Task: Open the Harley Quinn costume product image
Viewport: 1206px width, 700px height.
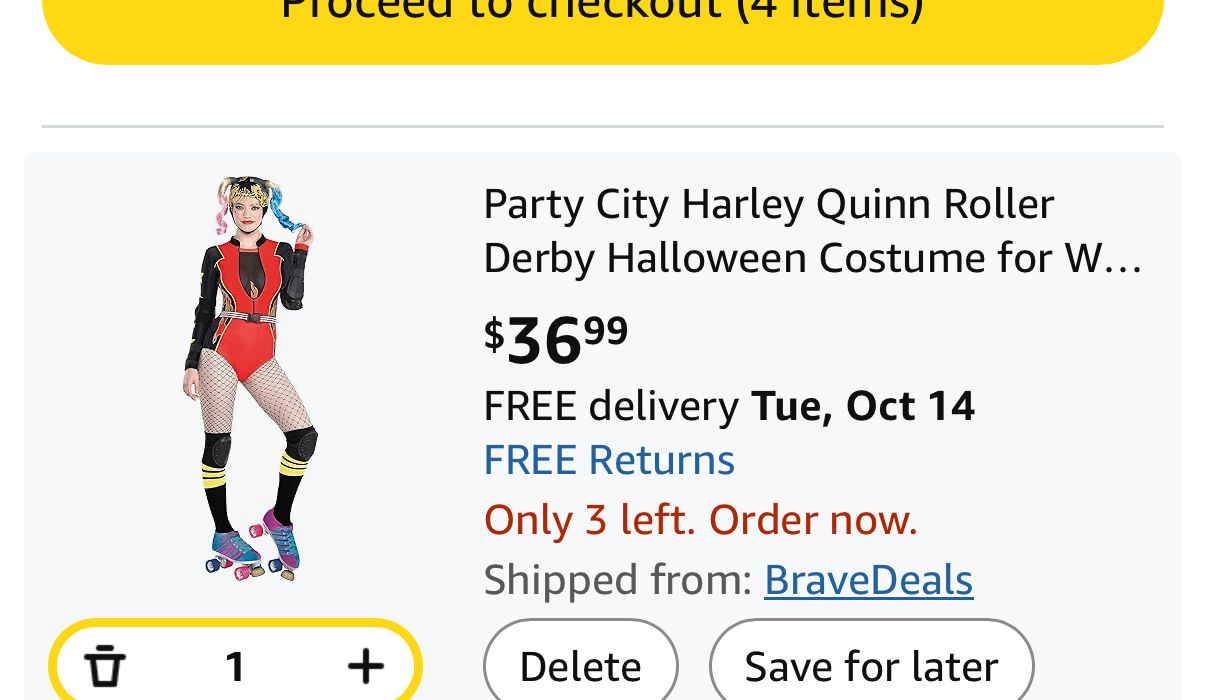Action: pos(251,378)
